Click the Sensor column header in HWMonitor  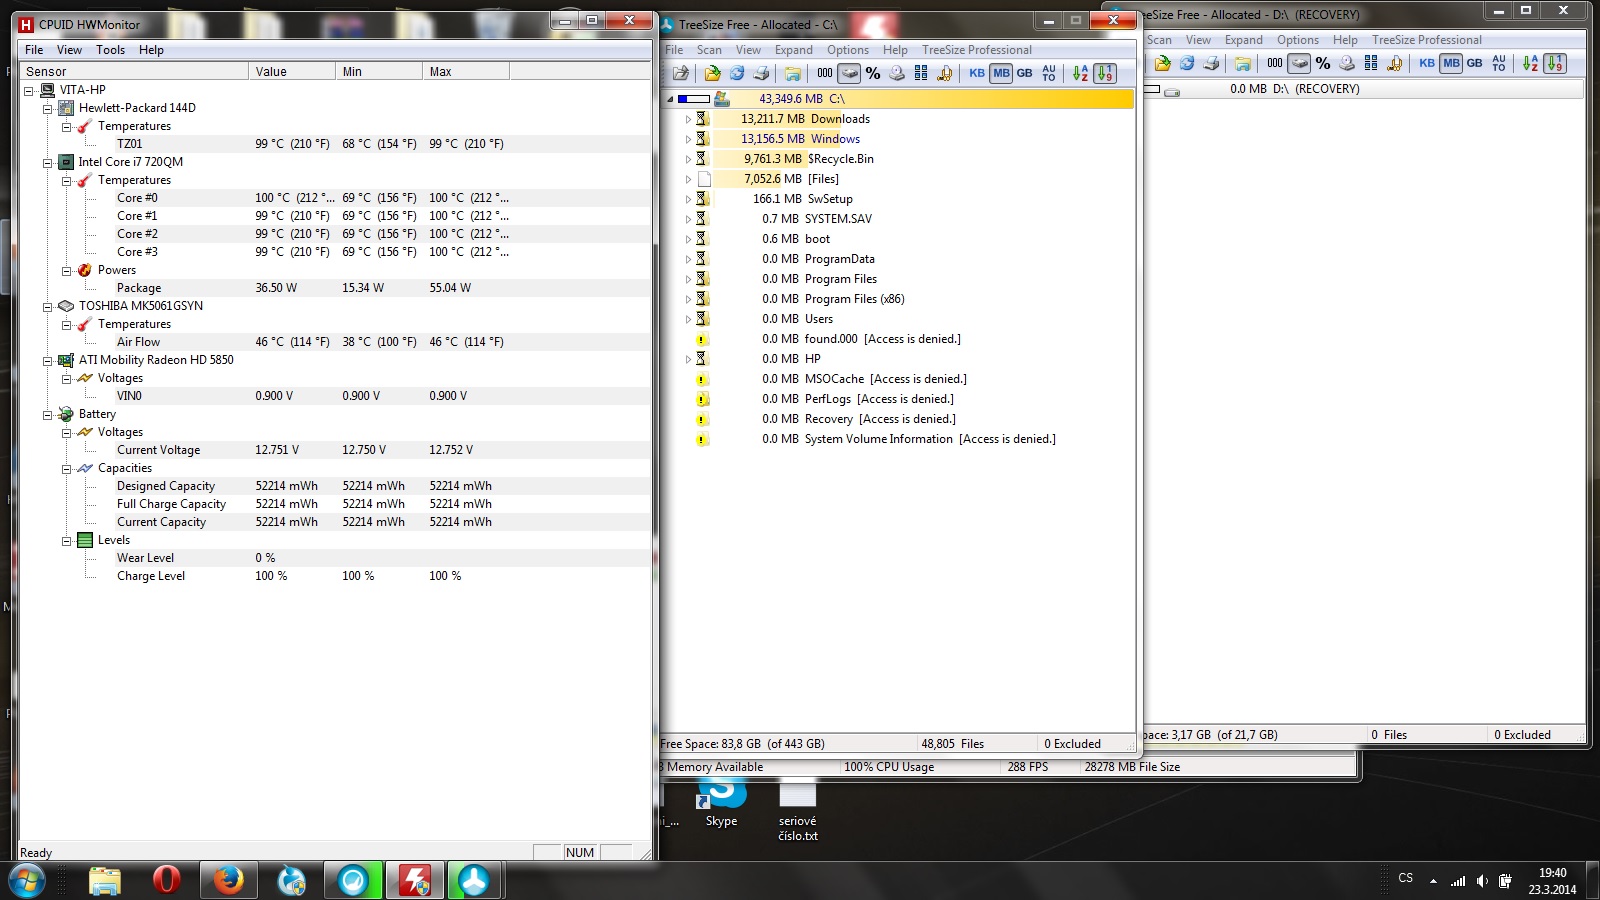(134, 72)
